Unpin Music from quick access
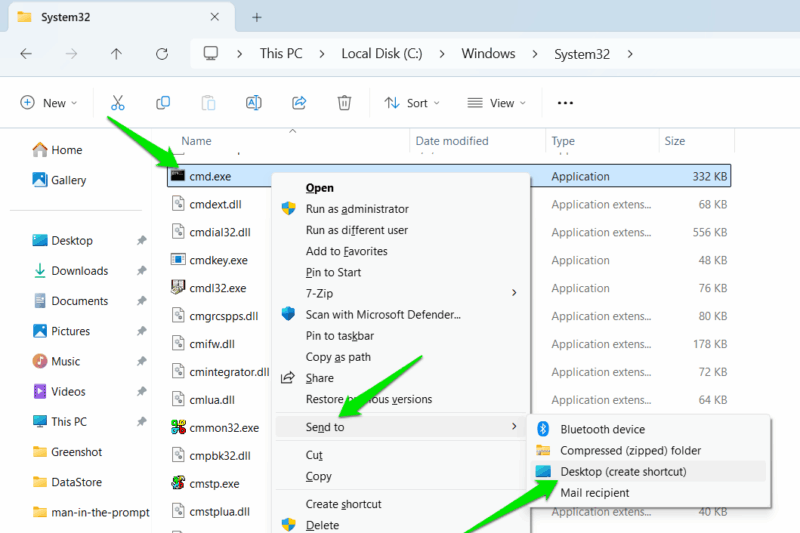The width and height of the screenshot is (800, 533). tap(142, 361)
